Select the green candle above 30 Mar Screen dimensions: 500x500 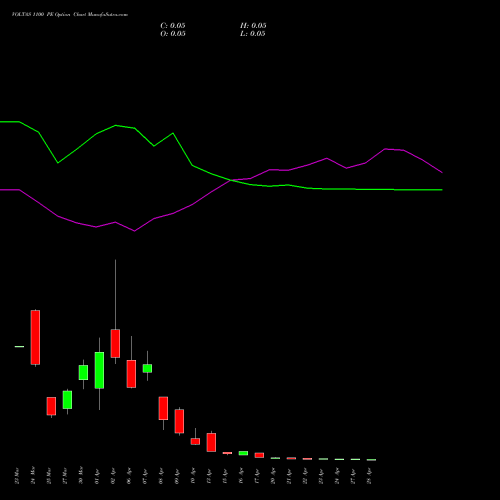pos(83,372)
